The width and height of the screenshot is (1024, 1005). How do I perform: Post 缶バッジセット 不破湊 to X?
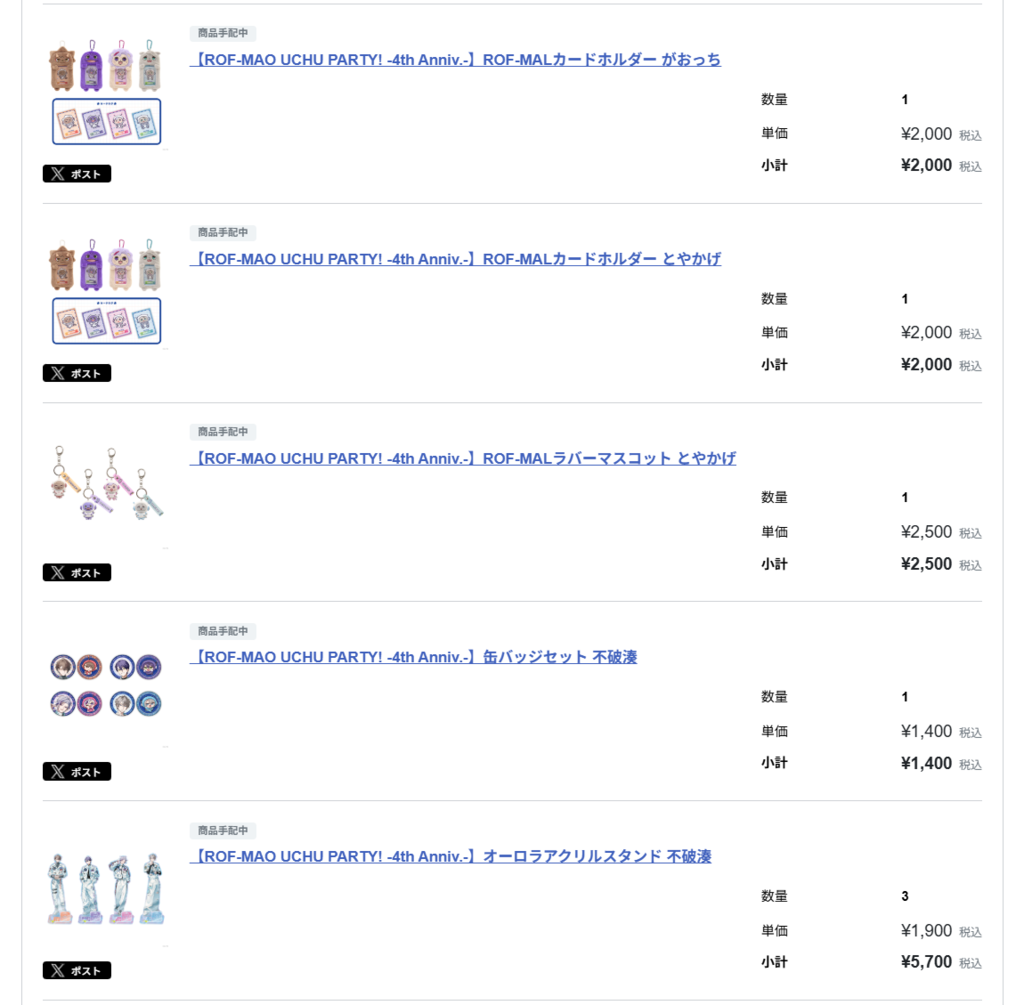(77, 772)
